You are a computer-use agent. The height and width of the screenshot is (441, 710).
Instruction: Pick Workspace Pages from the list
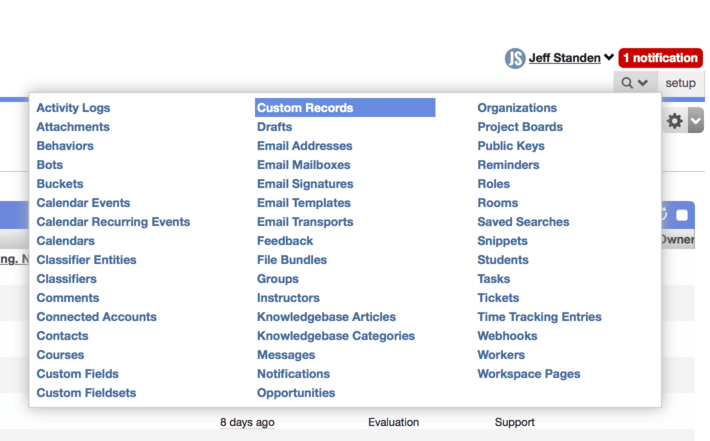(528, 374)
